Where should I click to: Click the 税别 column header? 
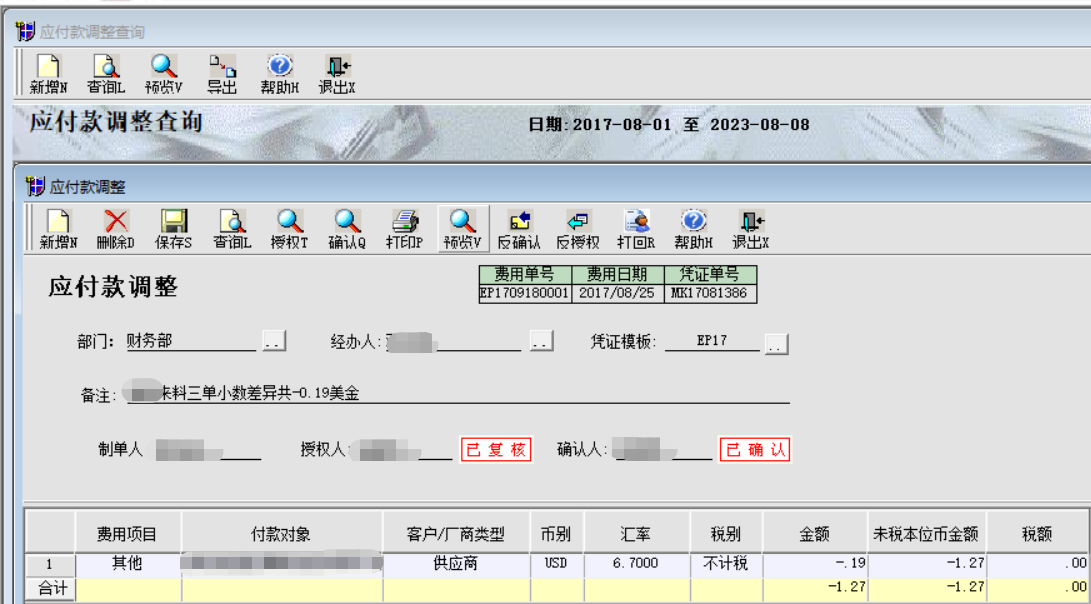[x=726, y=534]
